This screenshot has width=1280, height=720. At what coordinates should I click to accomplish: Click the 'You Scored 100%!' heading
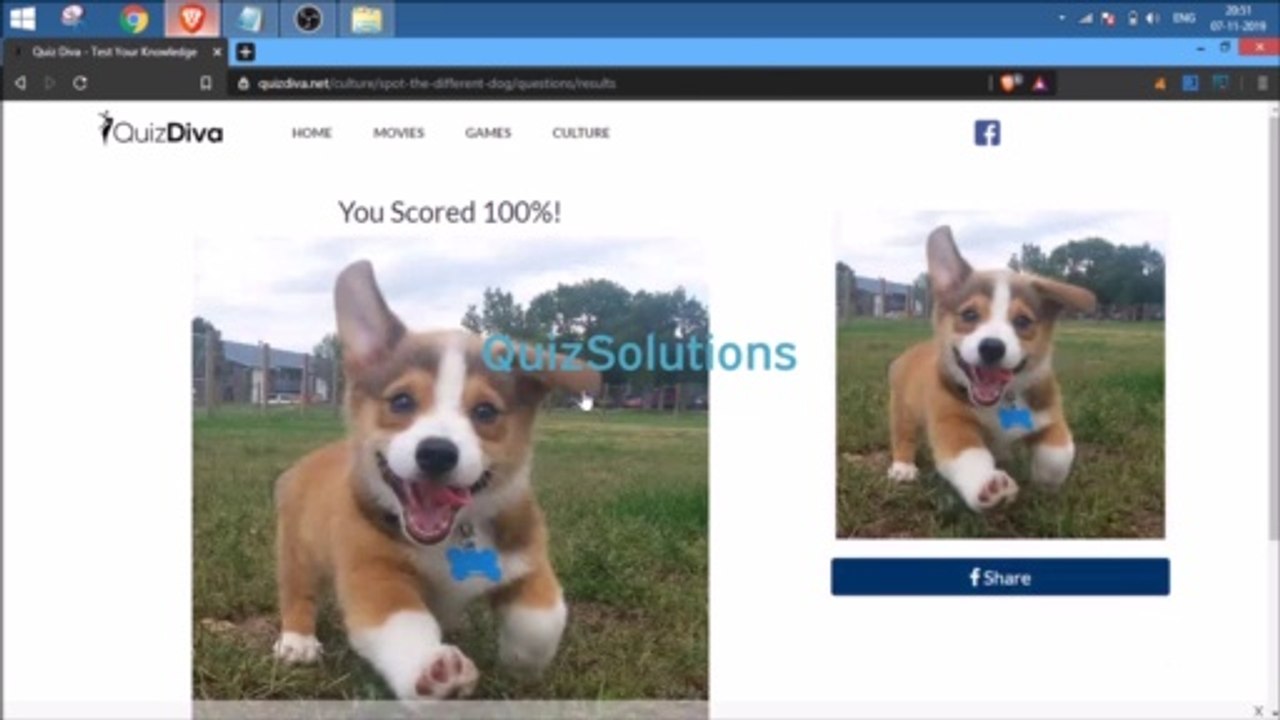click(x=449, y=212)
